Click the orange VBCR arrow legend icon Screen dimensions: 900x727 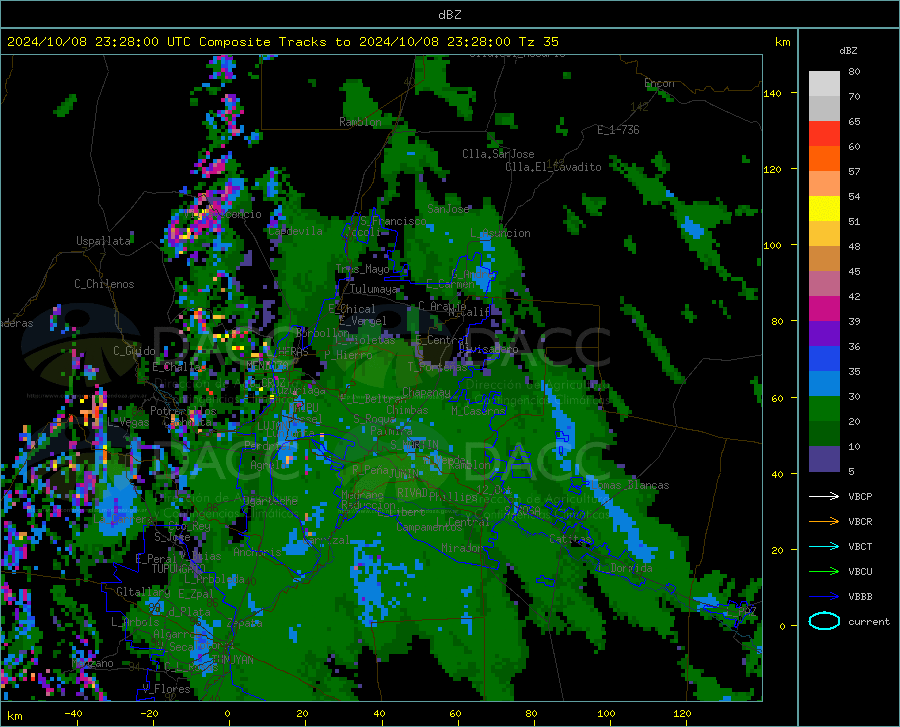click(x=824, y=521)
